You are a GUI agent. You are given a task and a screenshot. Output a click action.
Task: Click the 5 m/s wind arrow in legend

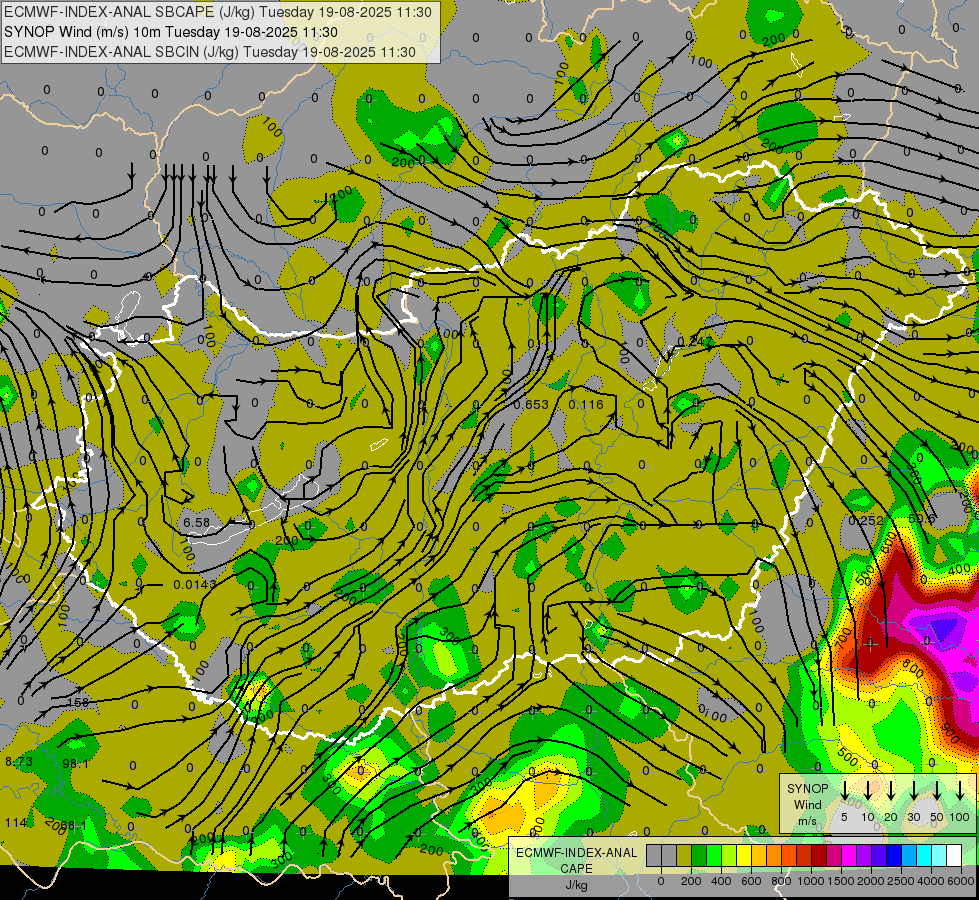coord(844,790)
